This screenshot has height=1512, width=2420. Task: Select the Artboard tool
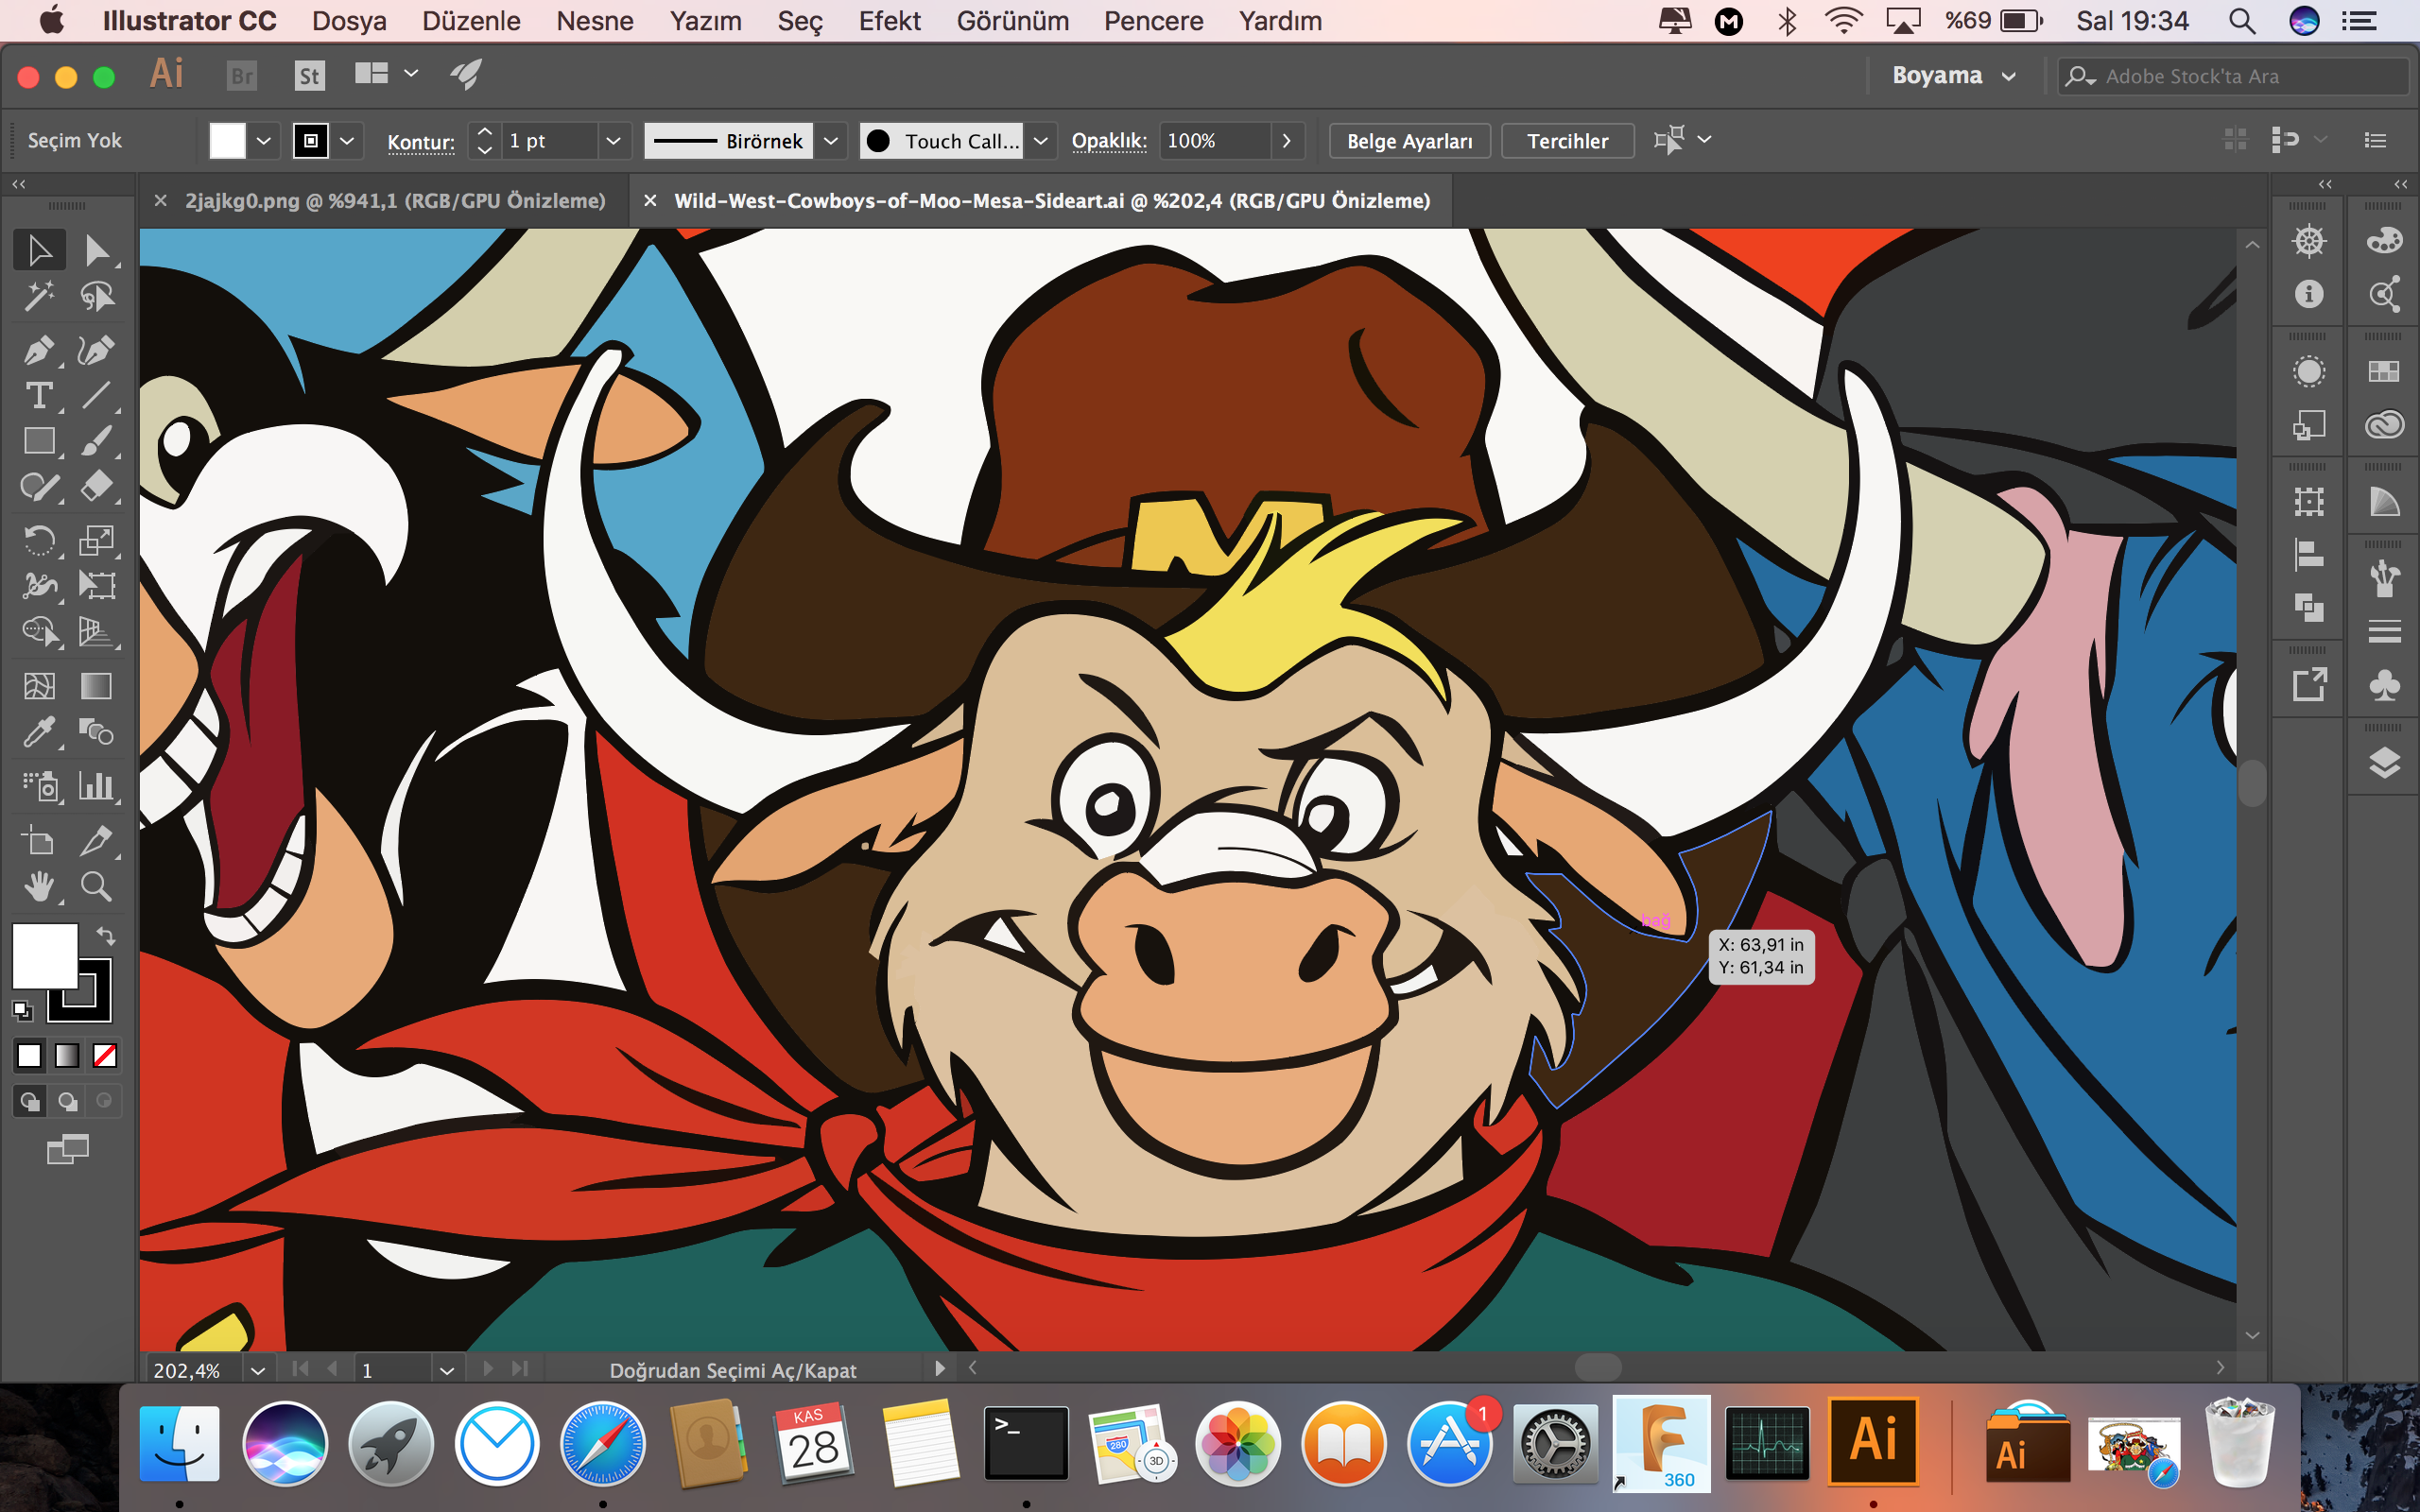click(40, 841)
